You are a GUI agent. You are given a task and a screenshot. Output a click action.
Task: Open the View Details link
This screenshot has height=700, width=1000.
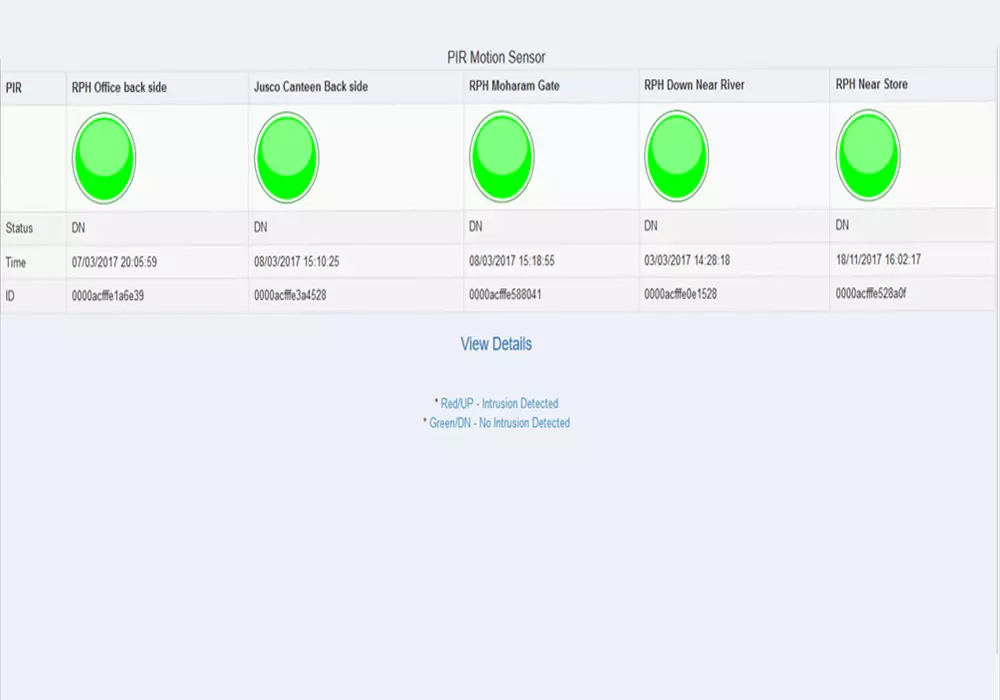click(494, 344)
